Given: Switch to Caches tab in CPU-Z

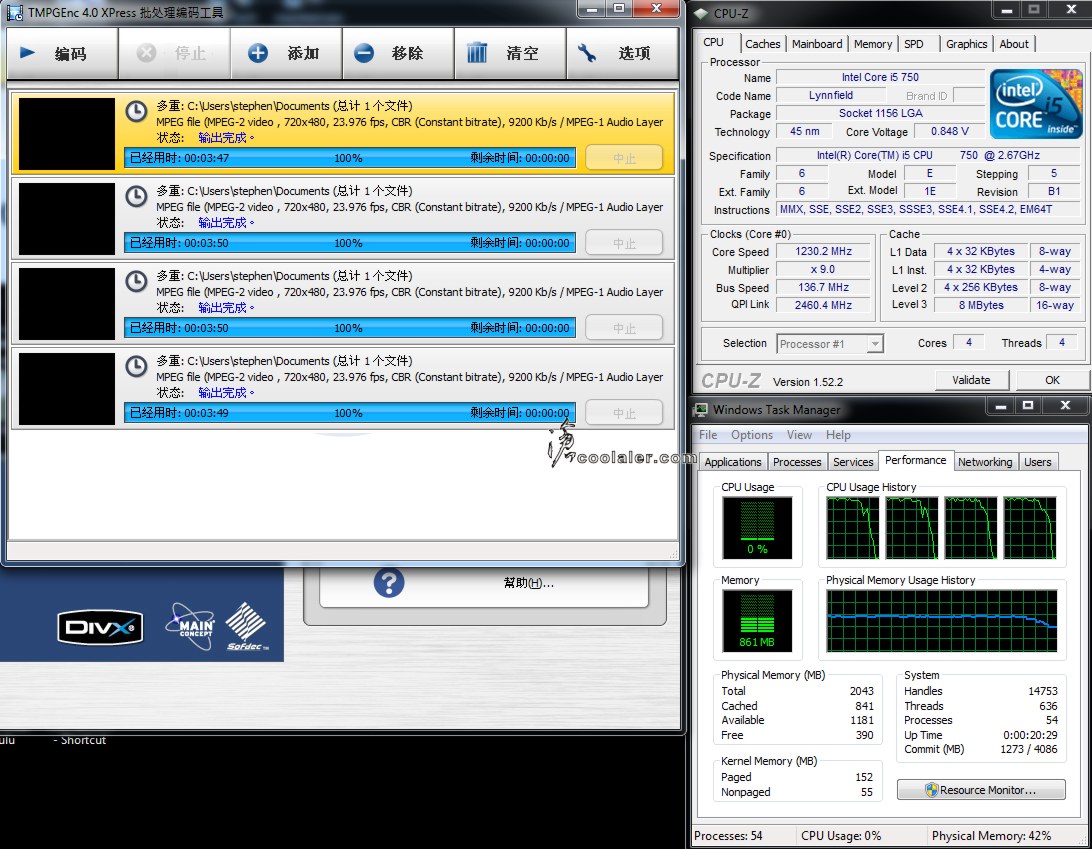Looking at the screenshot, I should 763,44.
